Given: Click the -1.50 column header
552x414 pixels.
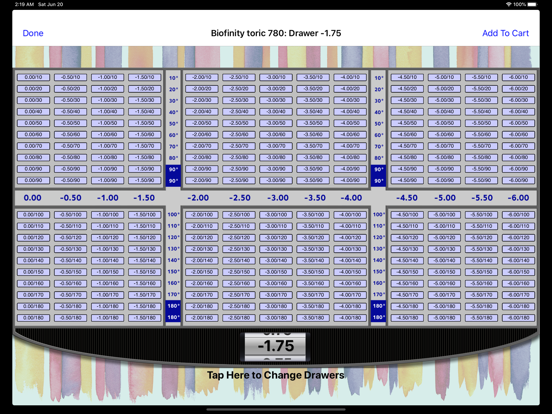Looking at the screenshot, I should 144,198.
